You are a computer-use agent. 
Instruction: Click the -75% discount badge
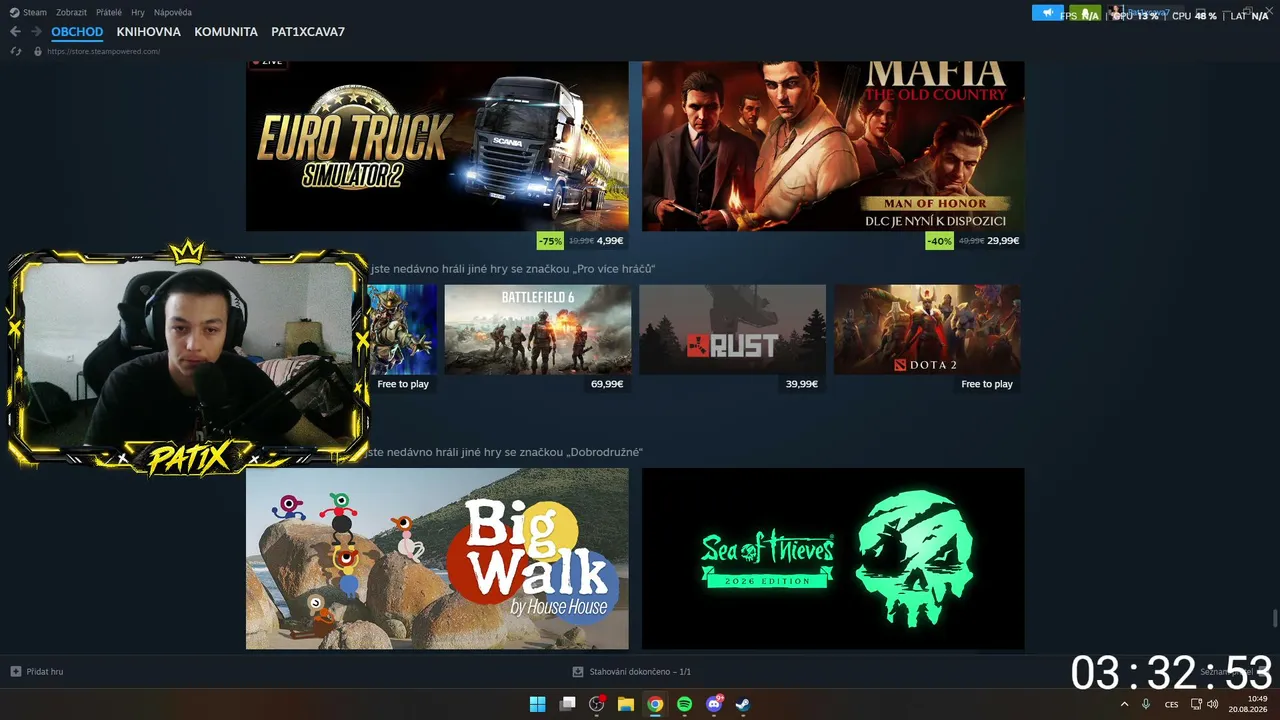pyautogui.click(x=550, y=241)
